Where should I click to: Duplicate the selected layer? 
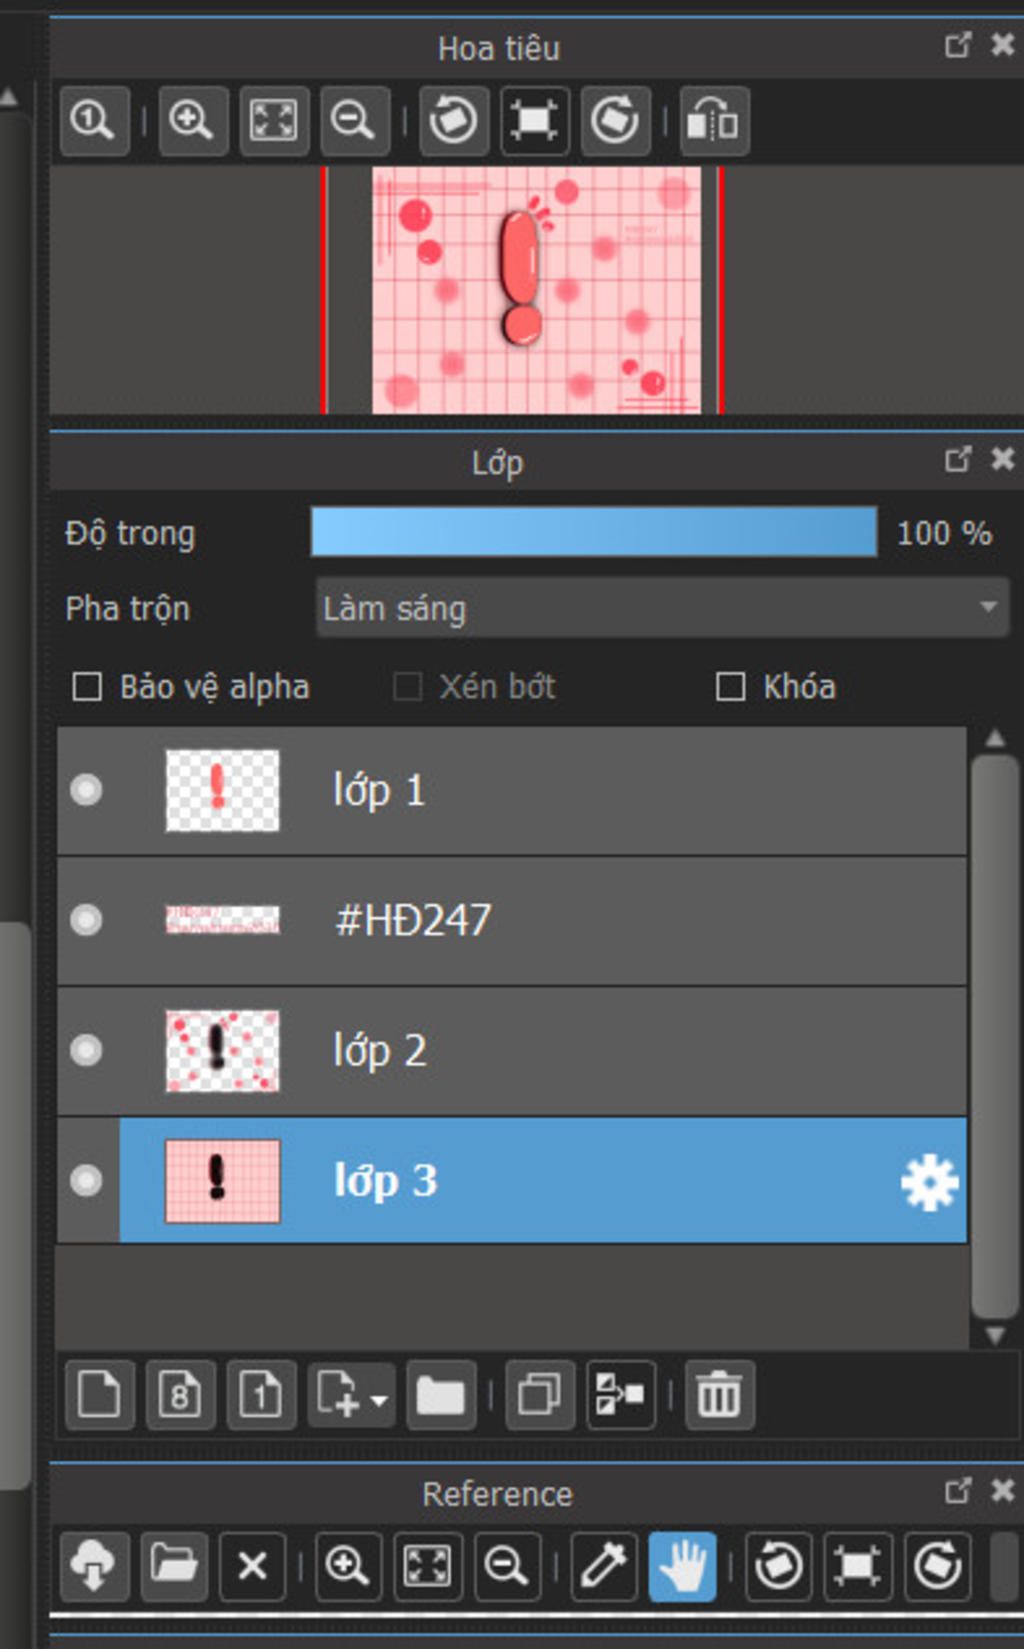[539, 1394]
